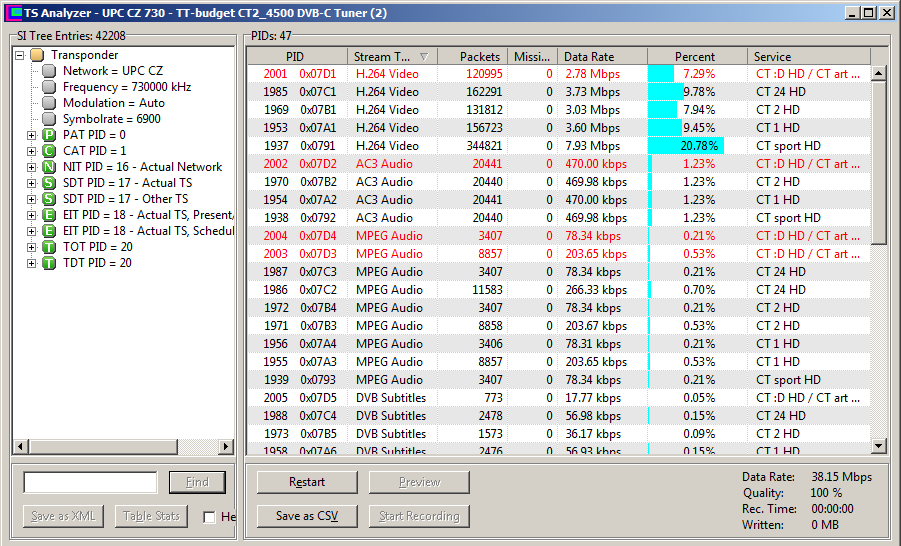Click the green N icon for NIT
The width and height of the screenshot is (901, 546).
tap(49, 167)
